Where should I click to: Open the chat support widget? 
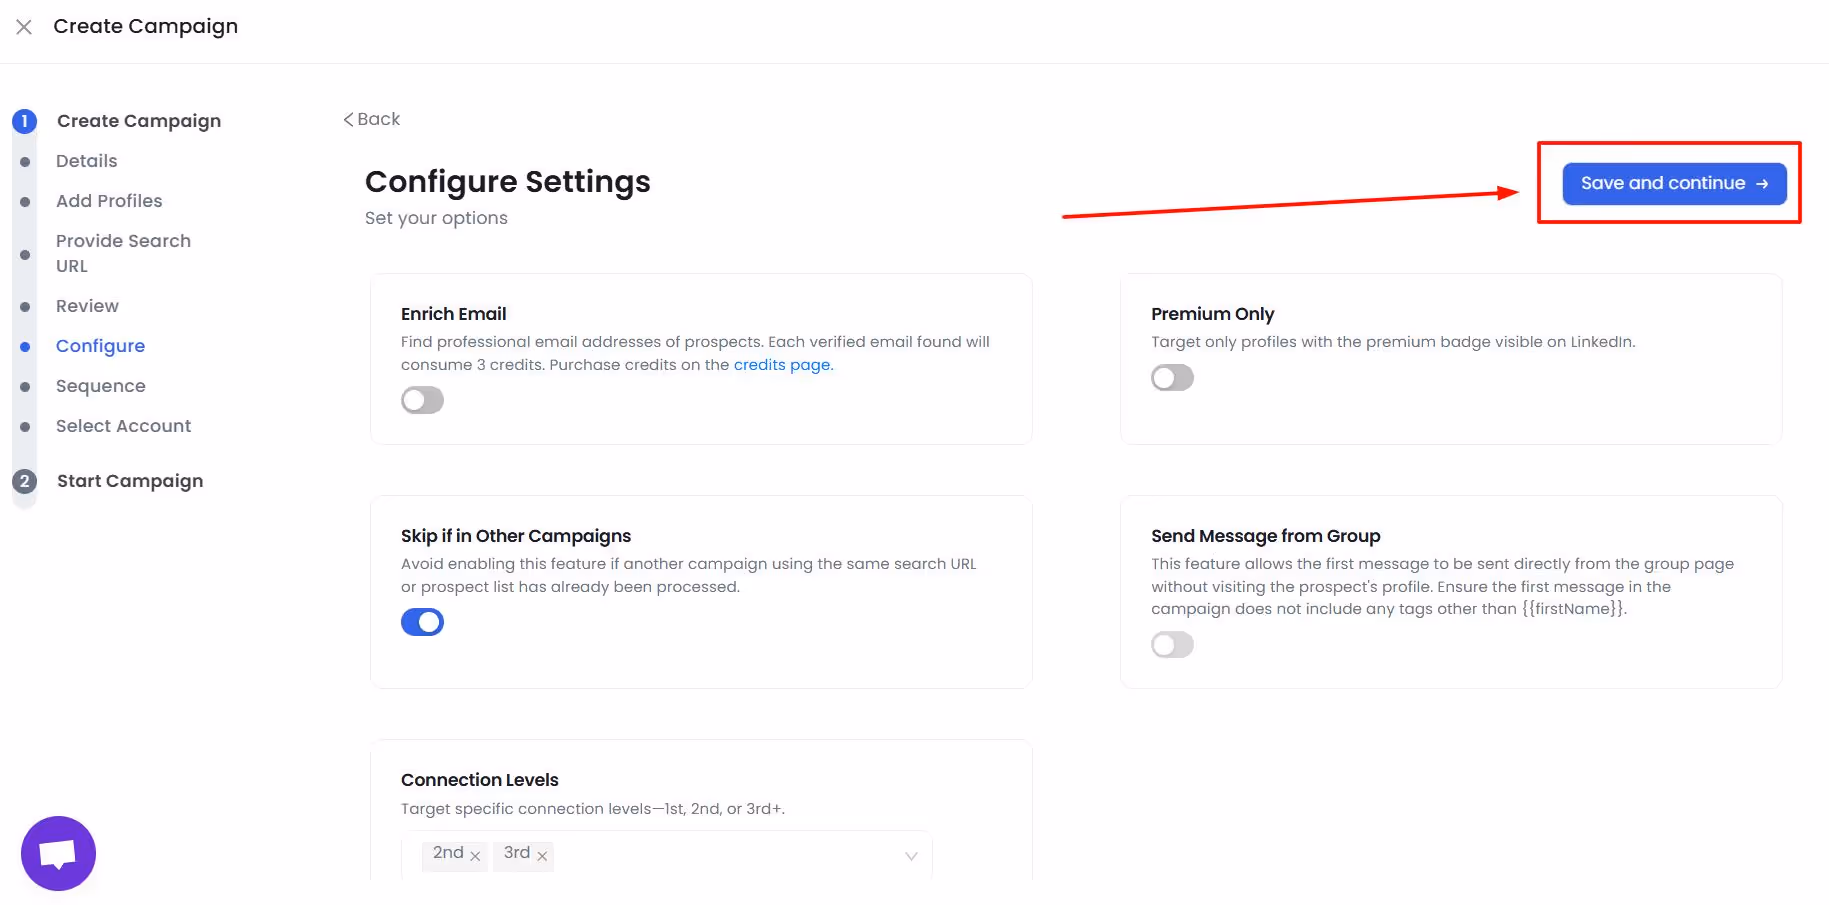pos(57,852)
